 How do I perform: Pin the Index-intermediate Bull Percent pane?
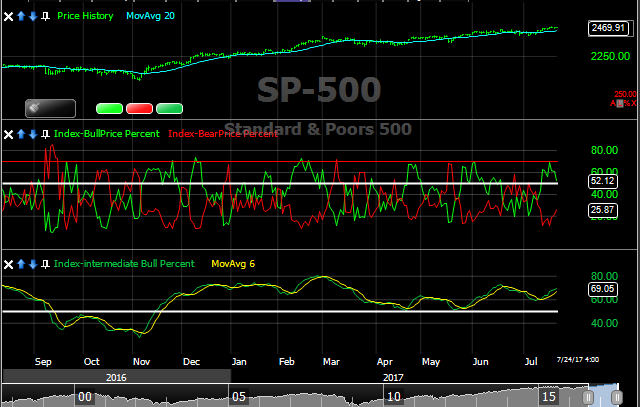(x=45, y=264)
